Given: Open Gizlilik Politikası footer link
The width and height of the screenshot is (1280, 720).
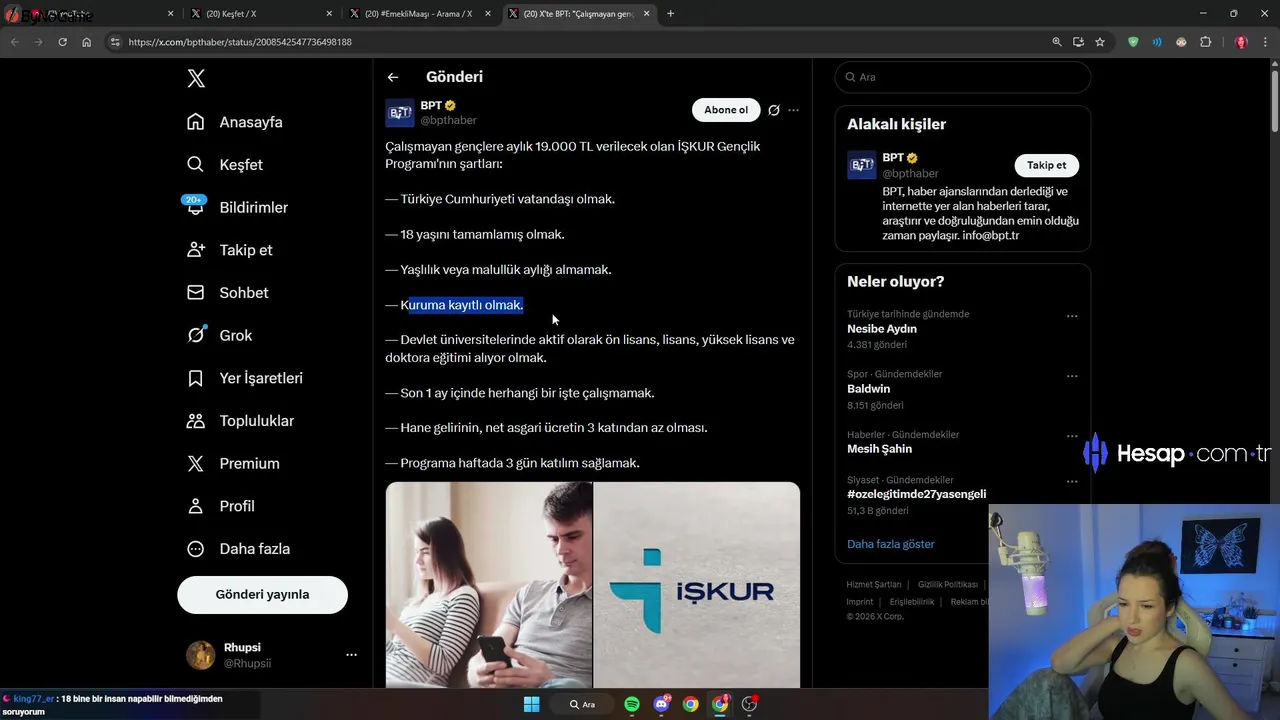Looking at the screenshot, I should tap(947, 584).
